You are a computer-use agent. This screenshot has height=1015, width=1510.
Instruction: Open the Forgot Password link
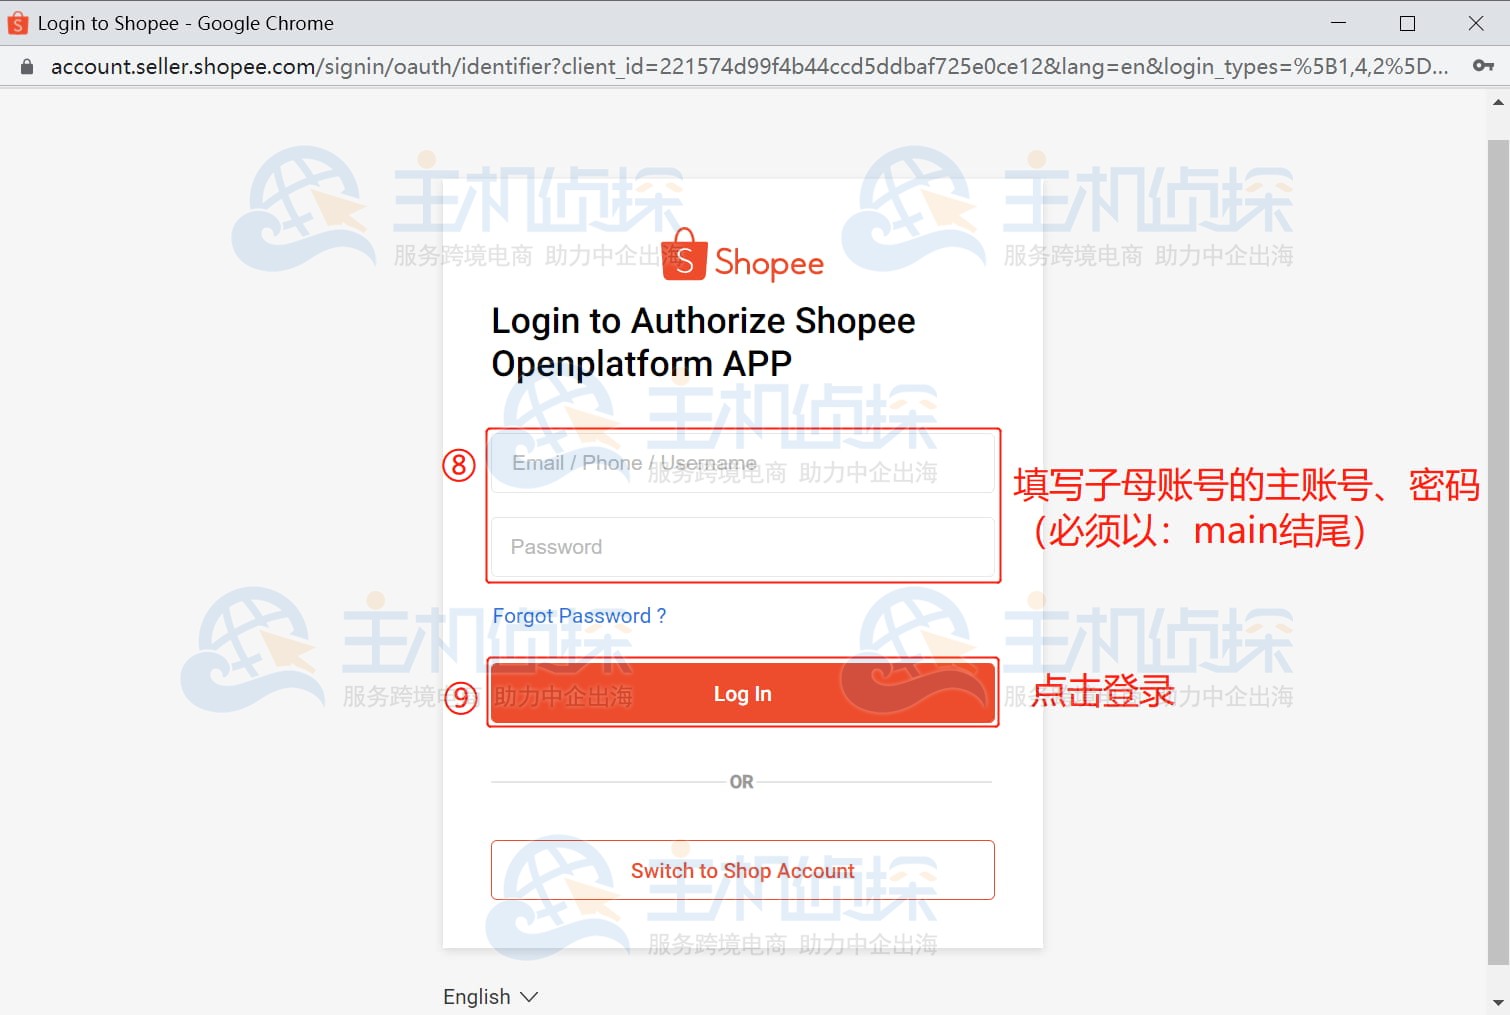click(579, 616)
